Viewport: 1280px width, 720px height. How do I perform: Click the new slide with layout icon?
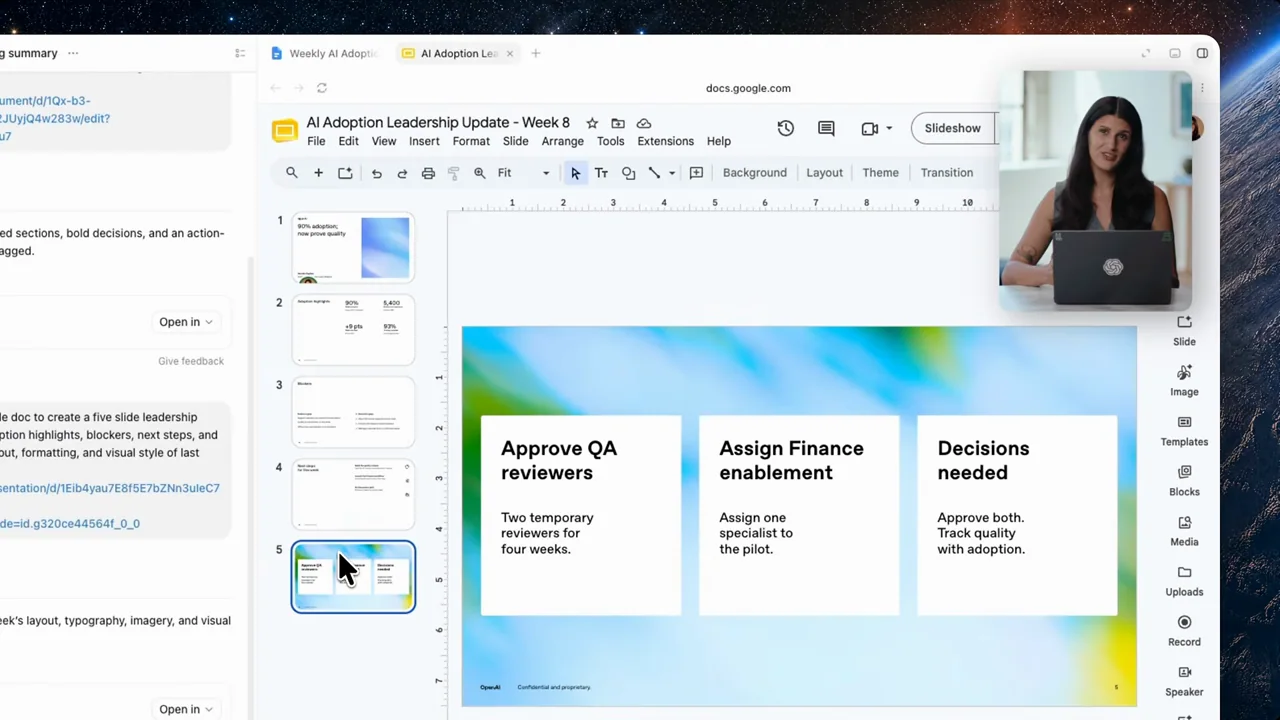pos(345,173)
